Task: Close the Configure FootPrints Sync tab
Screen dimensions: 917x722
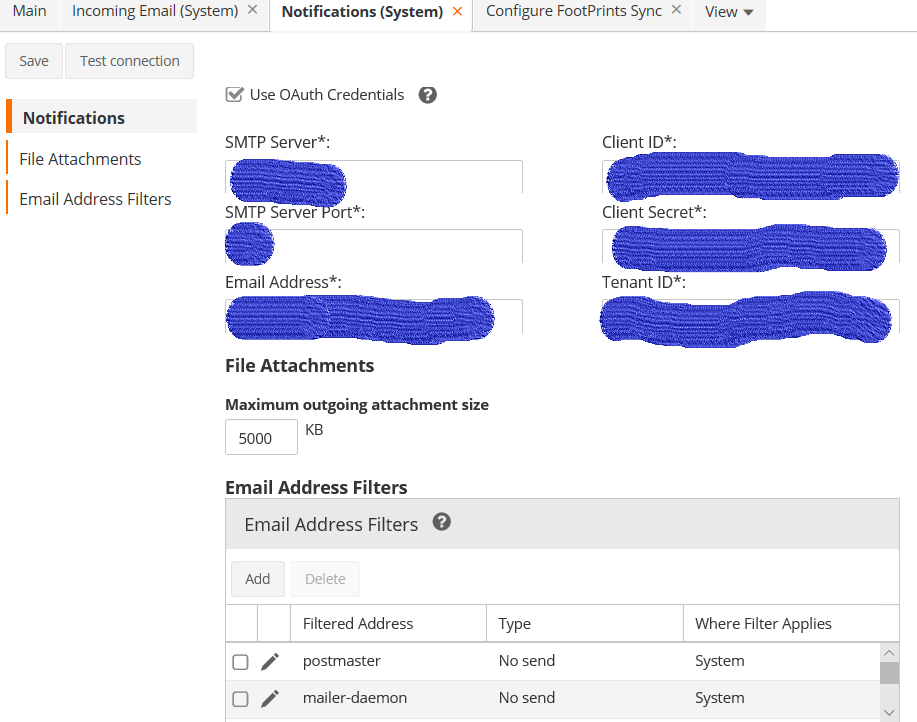Action: pos(676,10)
